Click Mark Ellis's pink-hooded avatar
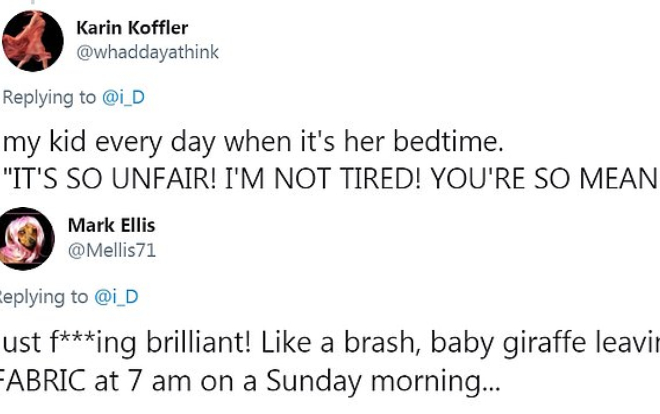Screen dimensions: 660x414 [x=28, y=237]
